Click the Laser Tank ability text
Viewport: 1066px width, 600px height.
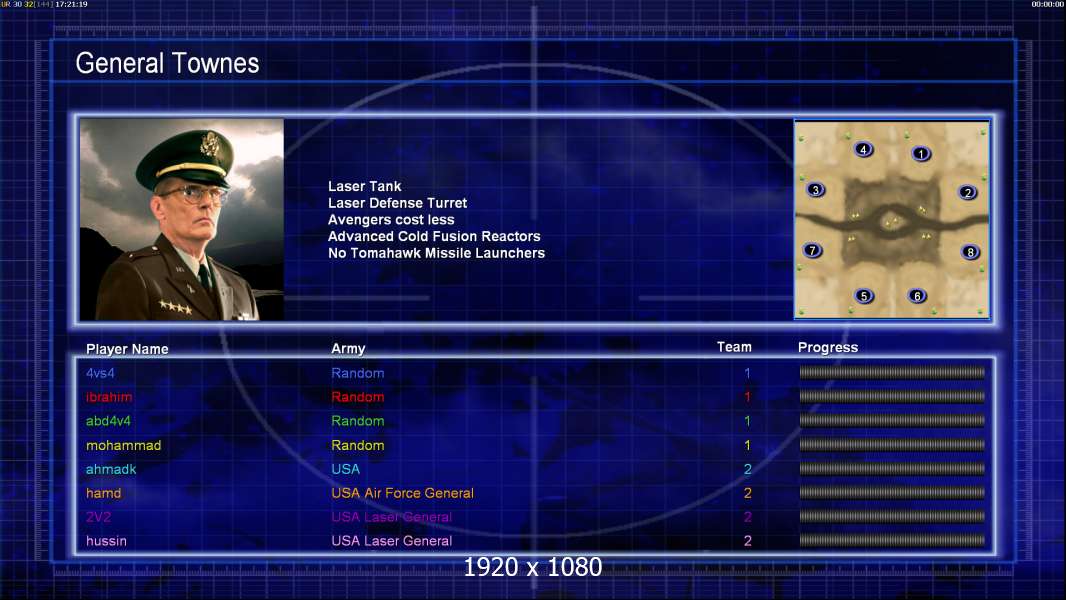click(364, 186)
